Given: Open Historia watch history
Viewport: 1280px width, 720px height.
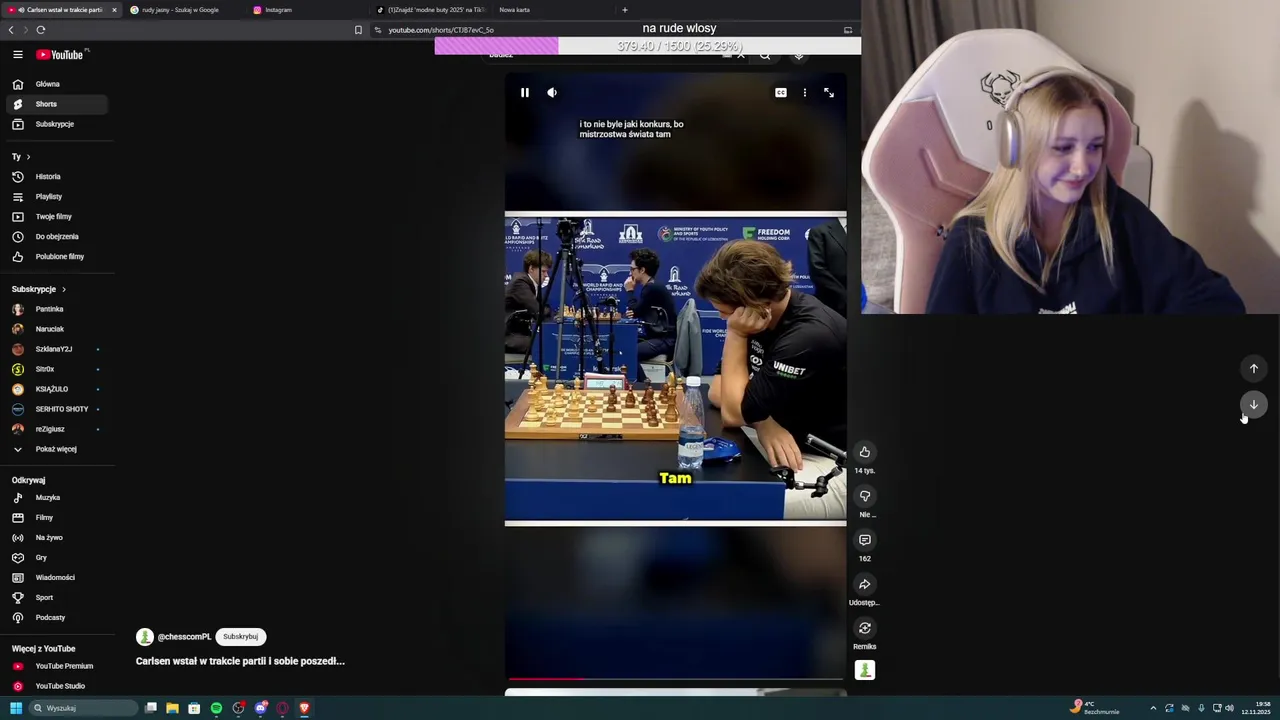Looking at the screenshot, I should [x=58, y=177].
